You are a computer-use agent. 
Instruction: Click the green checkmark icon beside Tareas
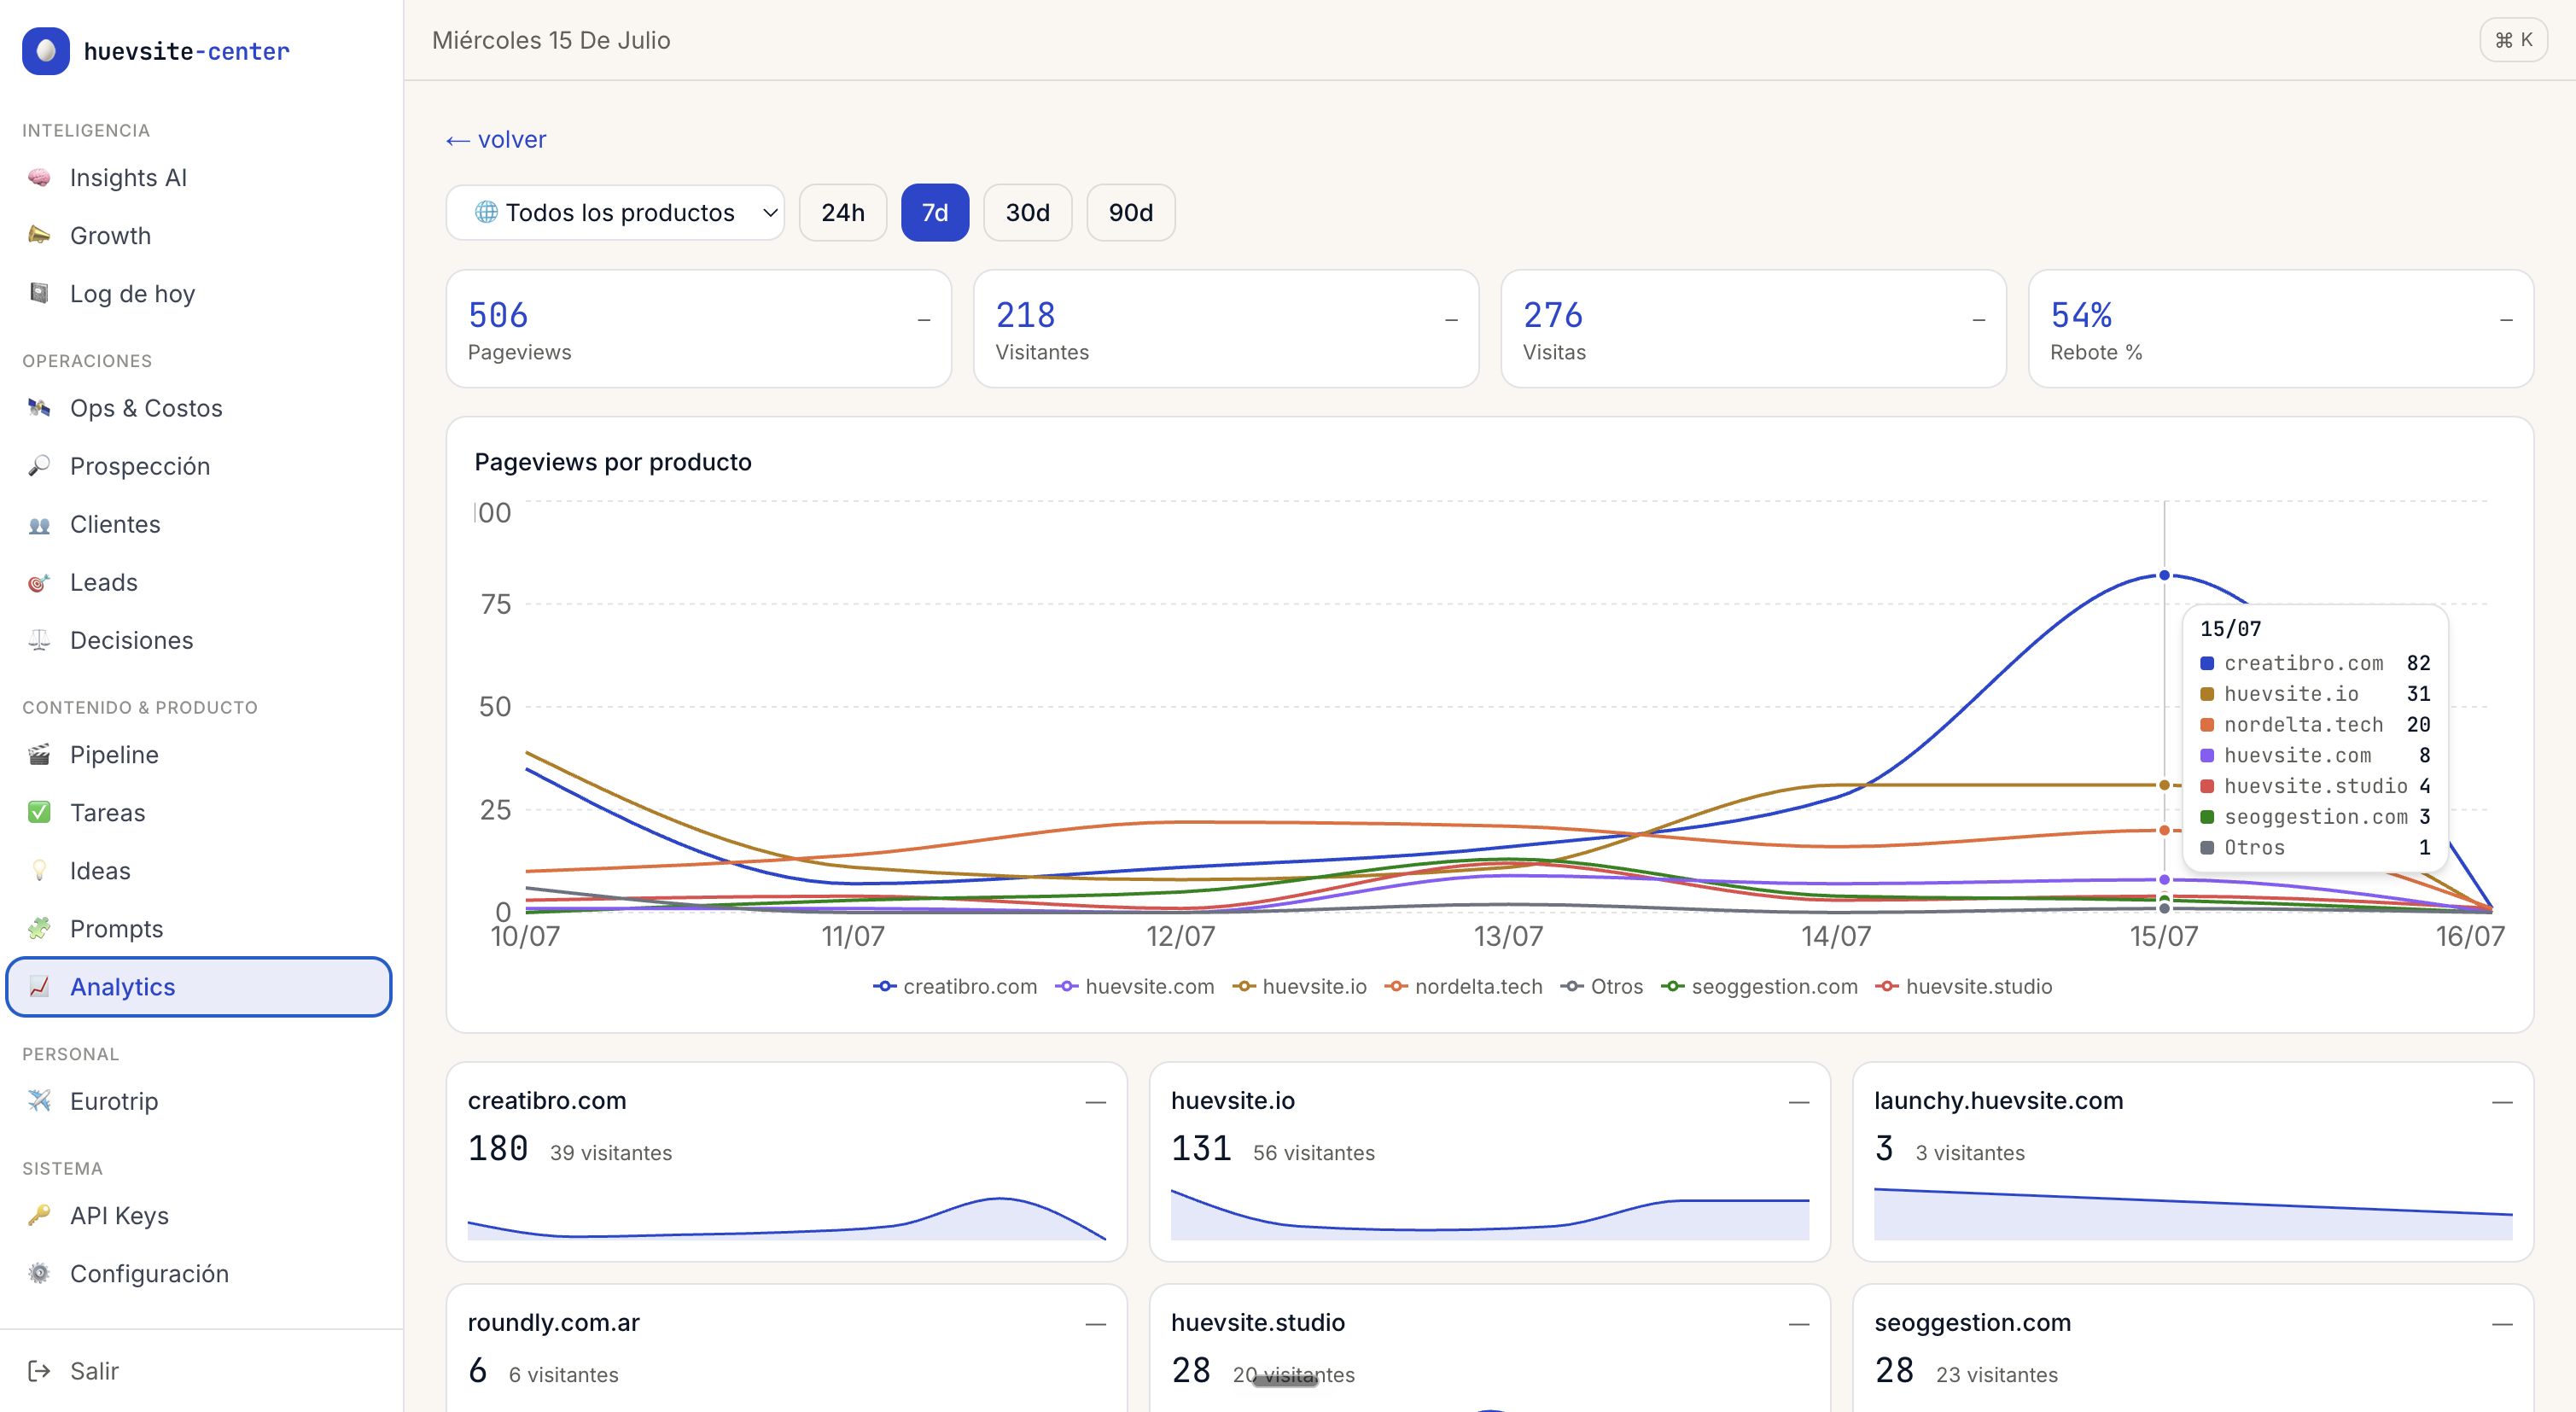pos(39,813)
